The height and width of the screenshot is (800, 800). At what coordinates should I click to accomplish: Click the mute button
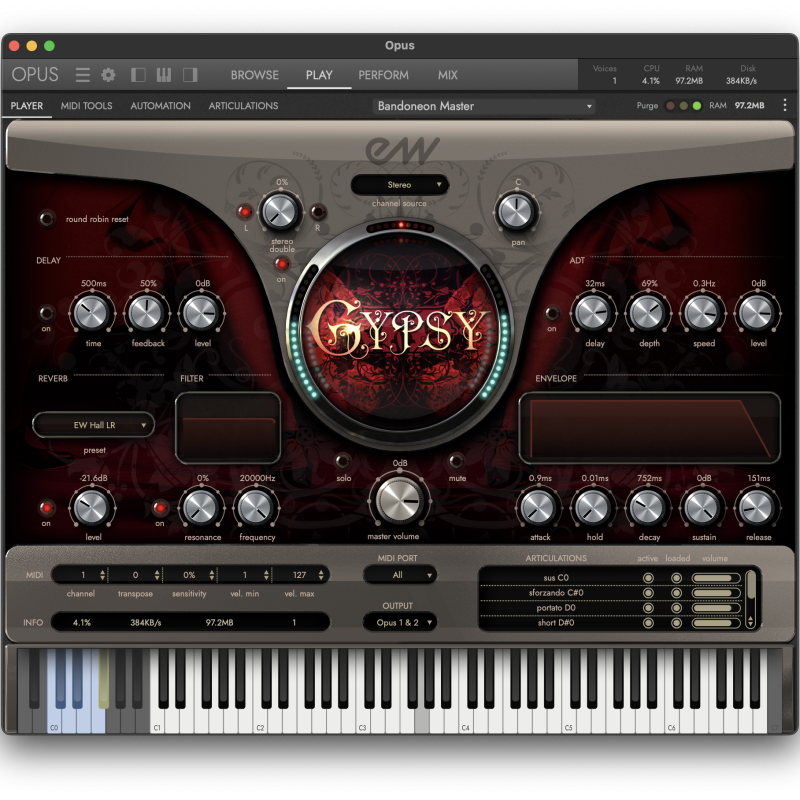456,461
